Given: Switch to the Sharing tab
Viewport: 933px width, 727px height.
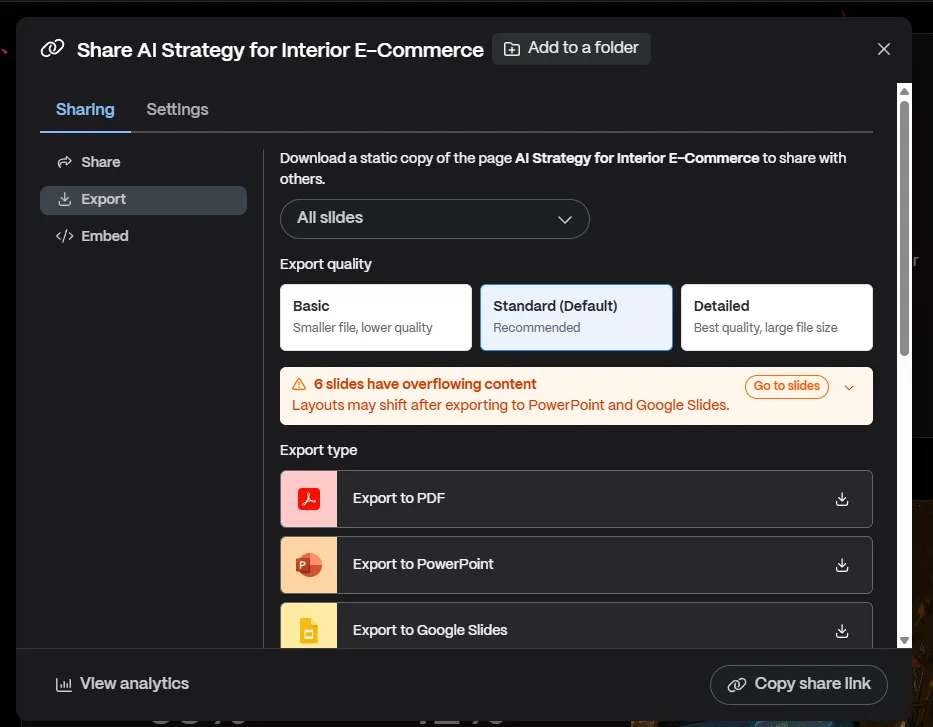Looking at the screenshot, I should tap(85, 109).
